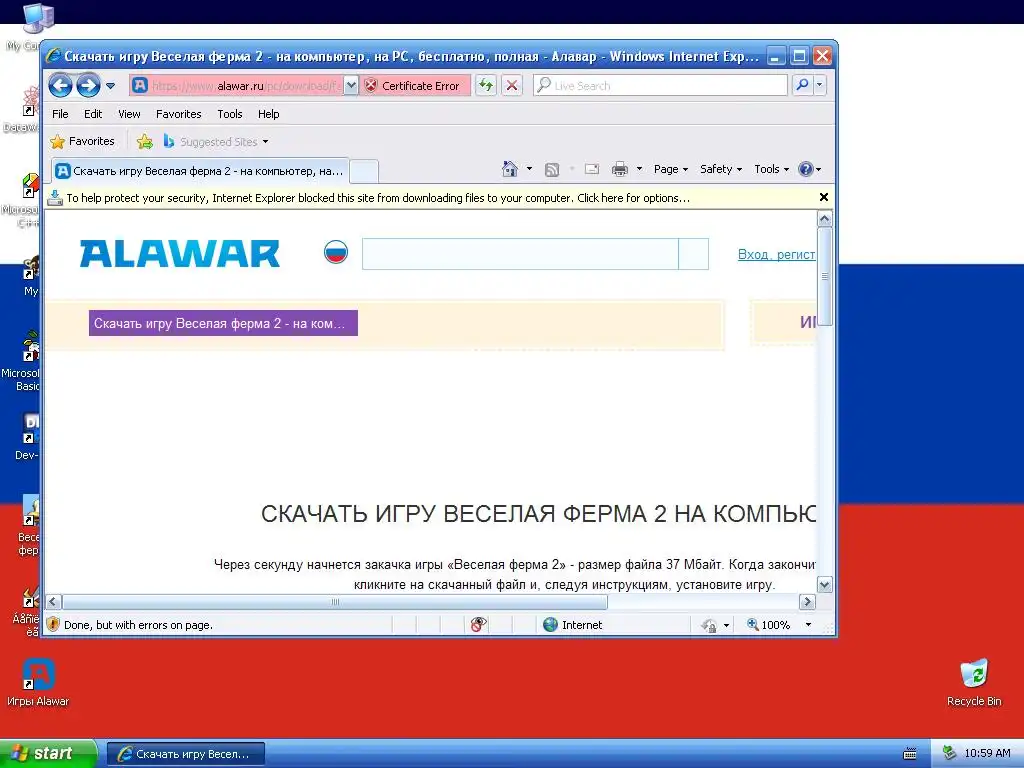Click vertical scrollbar up arrow
Image resolution: width=1024 pixels, height=768 pixels.
pos(825,219)
